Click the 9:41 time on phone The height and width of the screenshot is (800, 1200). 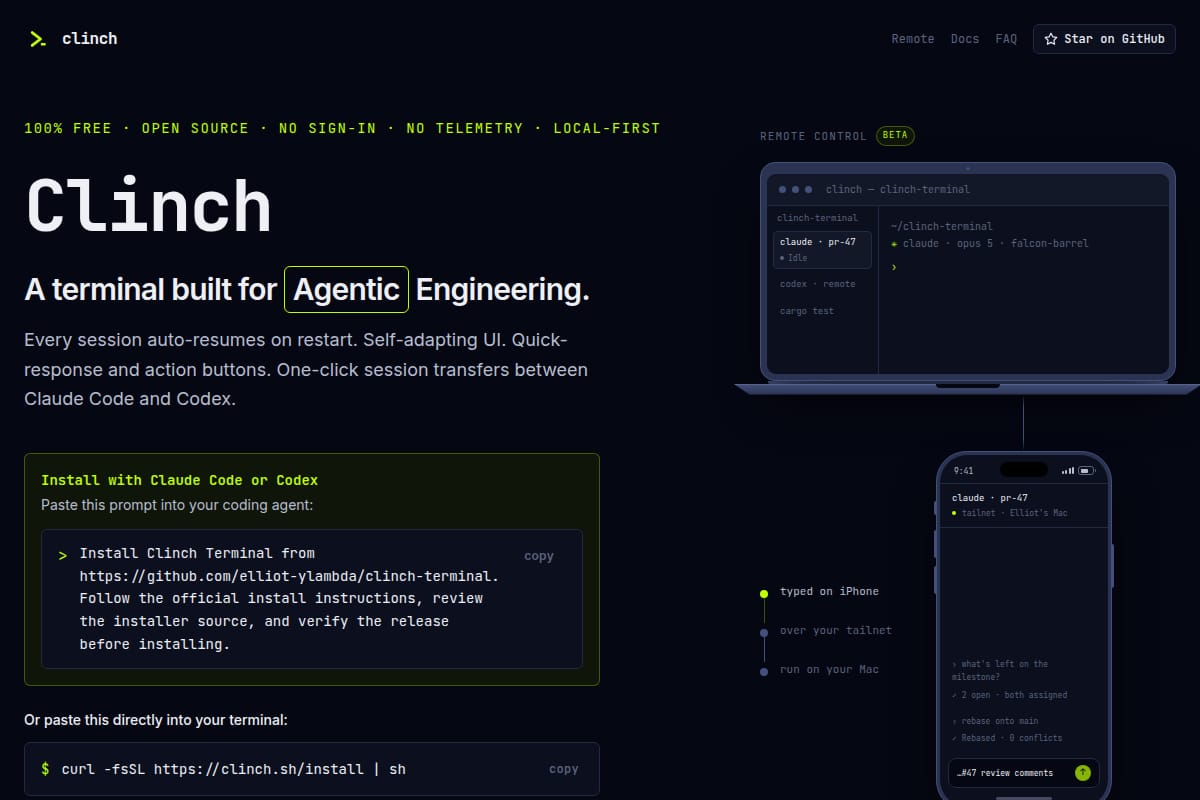[x=963, y=470]
